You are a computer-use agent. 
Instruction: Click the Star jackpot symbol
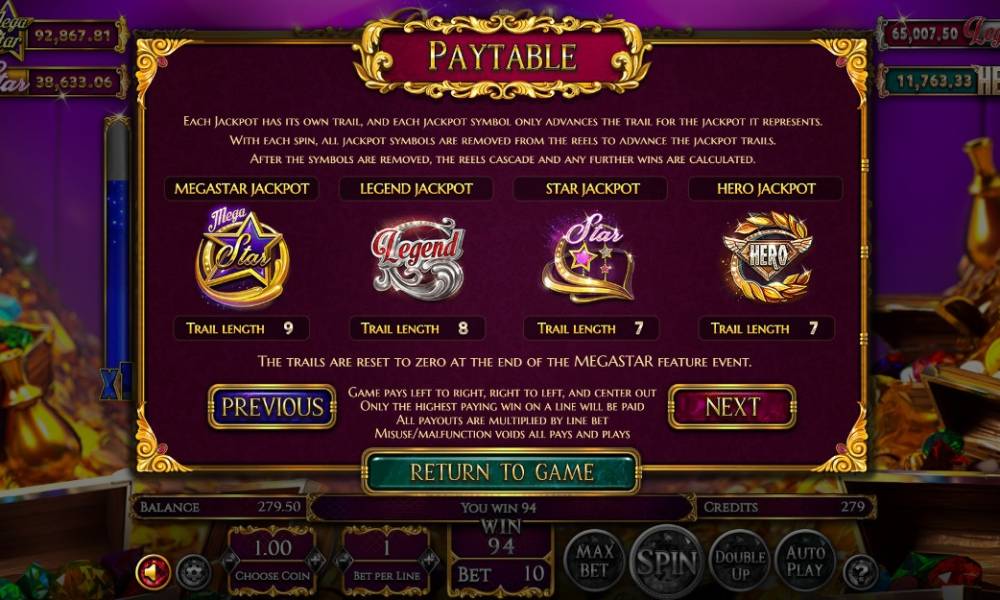(x=589, y=258)
